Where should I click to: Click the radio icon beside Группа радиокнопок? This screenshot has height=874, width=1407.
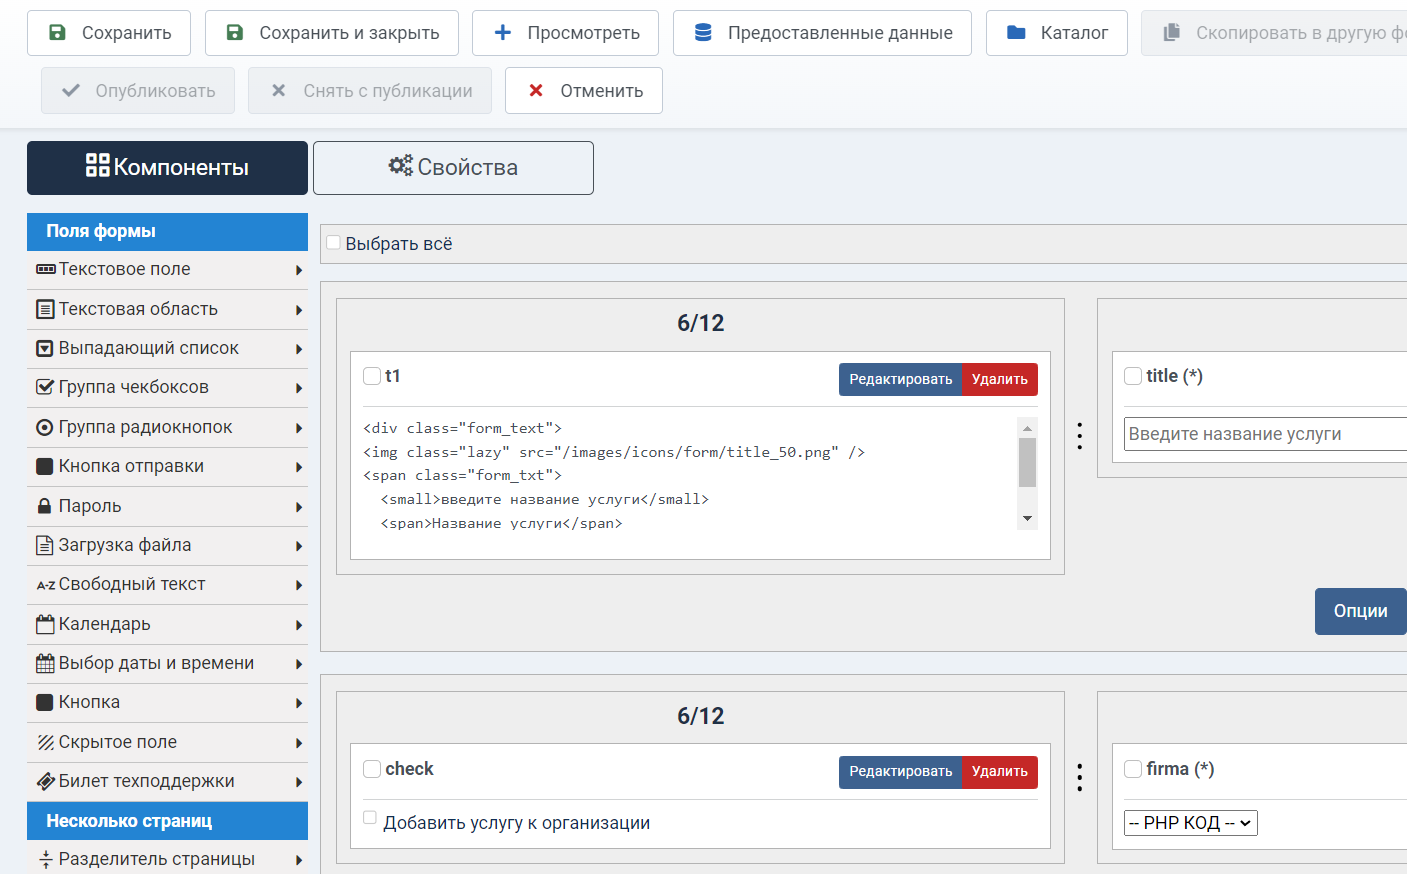point(45,428)
